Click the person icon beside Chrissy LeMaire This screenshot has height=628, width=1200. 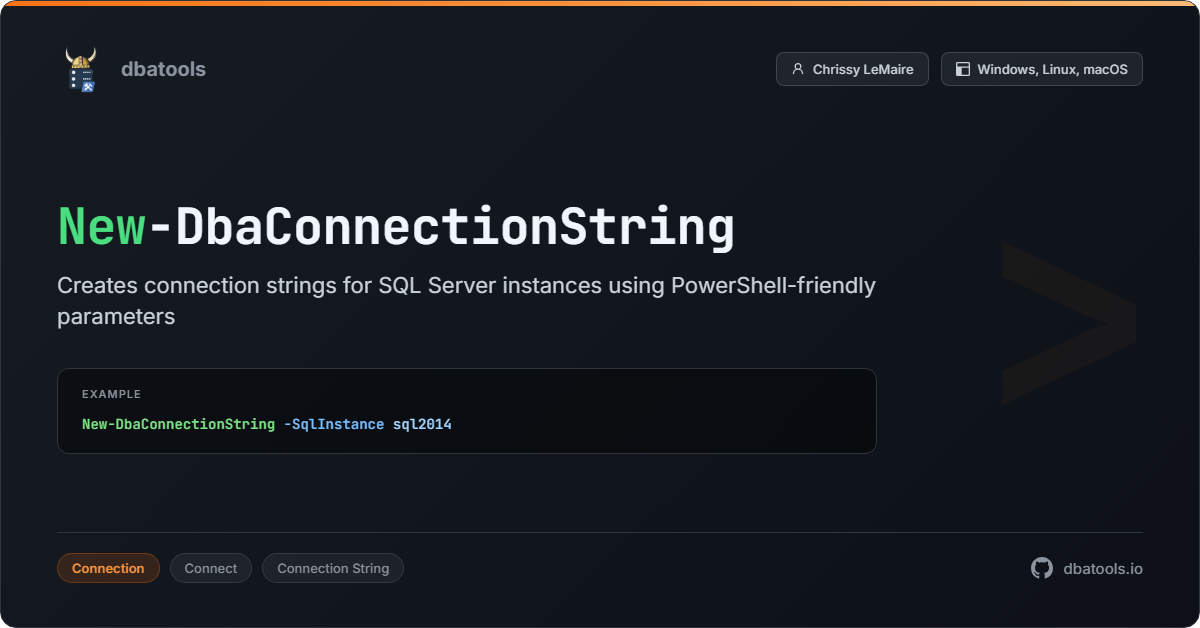click(x=797, y=69)
